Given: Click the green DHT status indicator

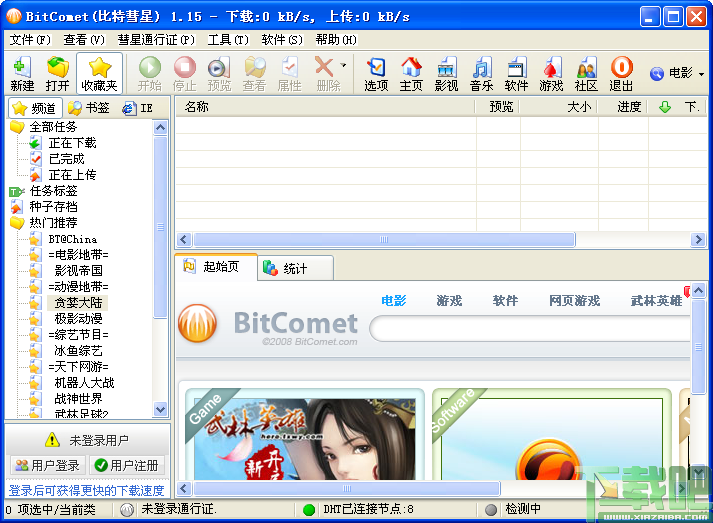Looking at the screenshot, I should pyautogui.click(x=309, y=510).
